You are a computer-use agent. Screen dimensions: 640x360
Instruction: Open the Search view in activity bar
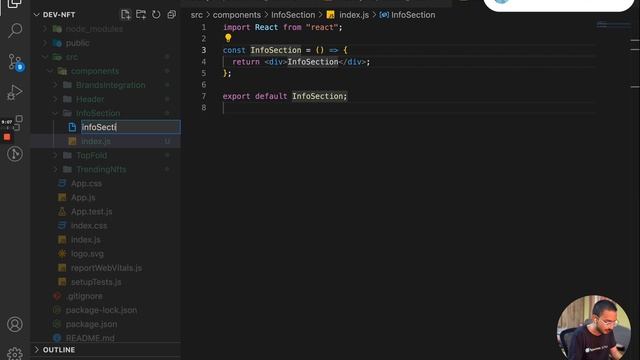click(x=15, y=30)
